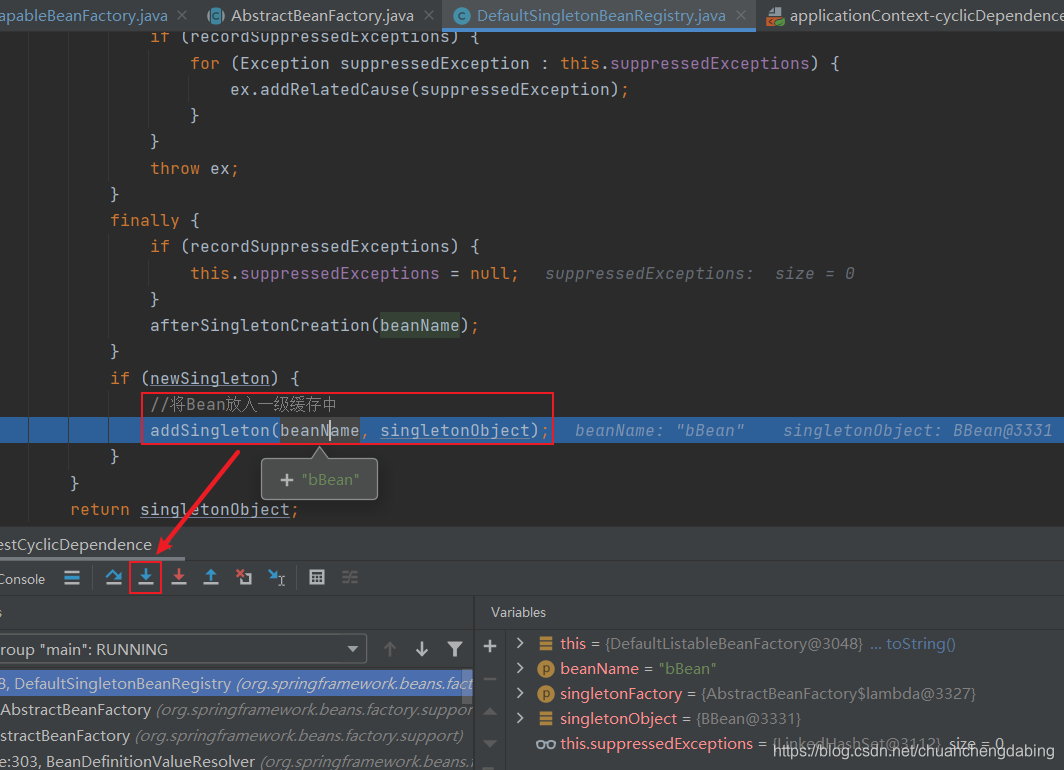The width and height of the screenshot is (1064, 770).
Task: Click afterSingletonCreation call in code
Action: [260, 326]
